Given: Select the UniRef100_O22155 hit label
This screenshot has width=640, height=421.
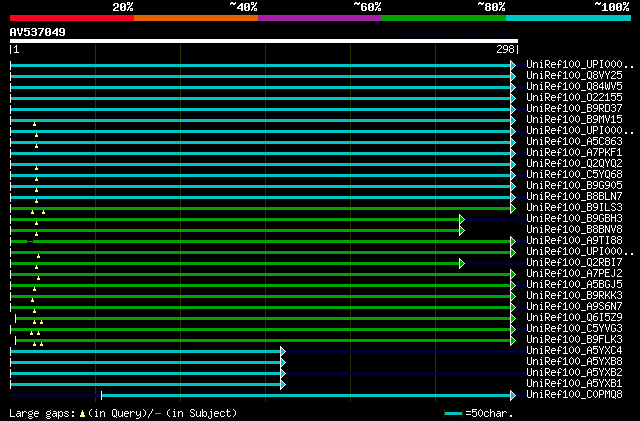Looking at the screenshot, I should click(x=574, y=98).
